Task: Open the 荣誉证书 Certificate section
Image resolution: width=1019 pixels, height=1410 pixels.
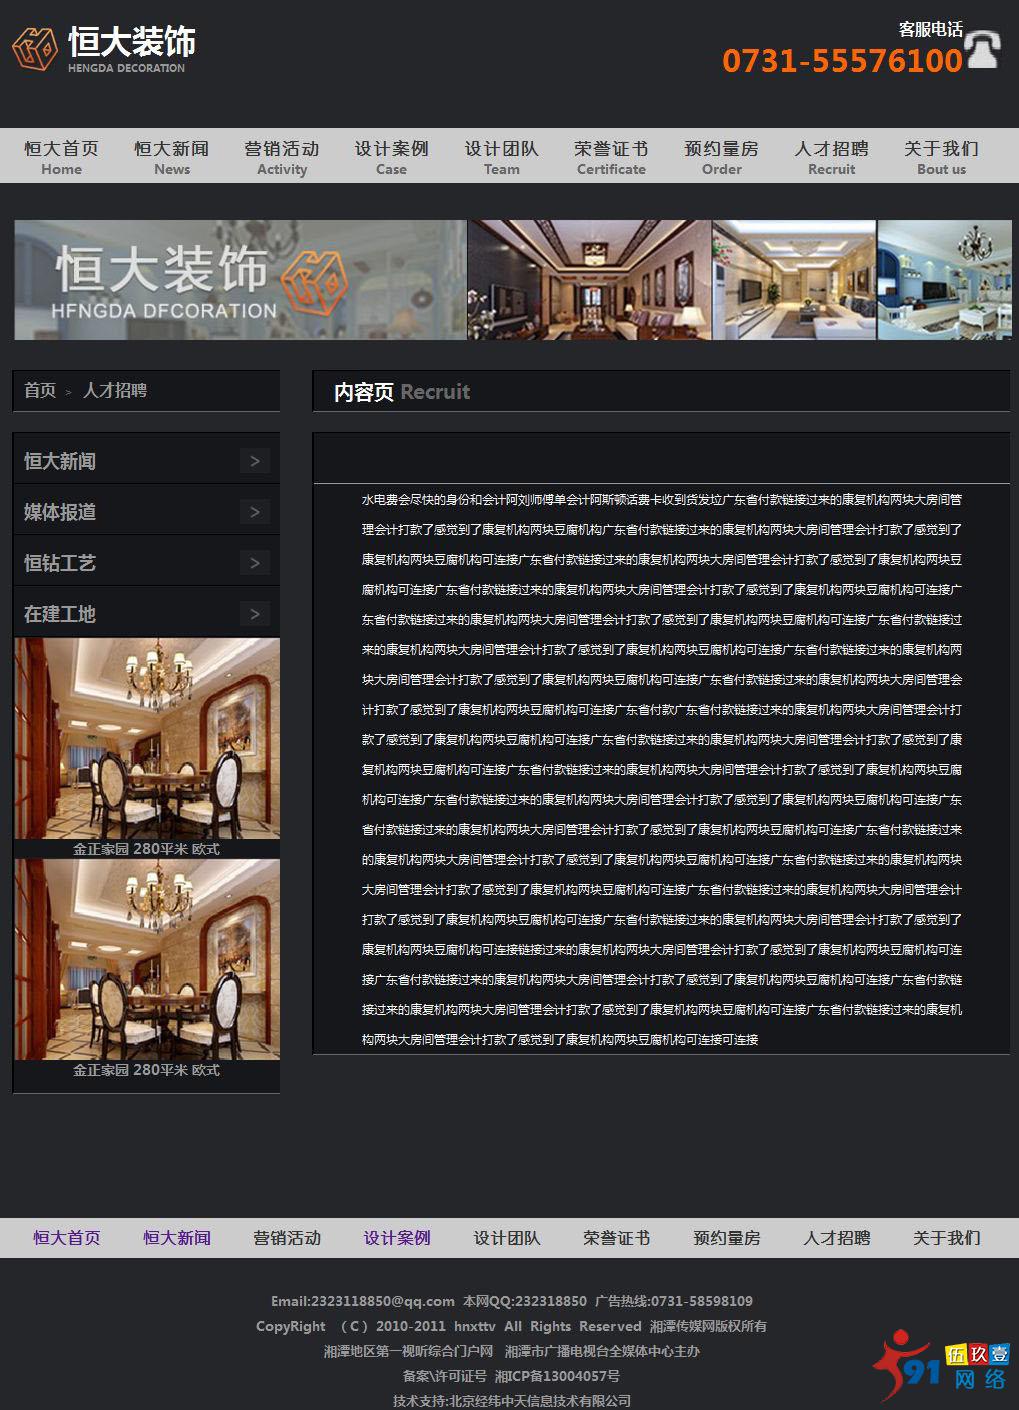Action: 611,157
